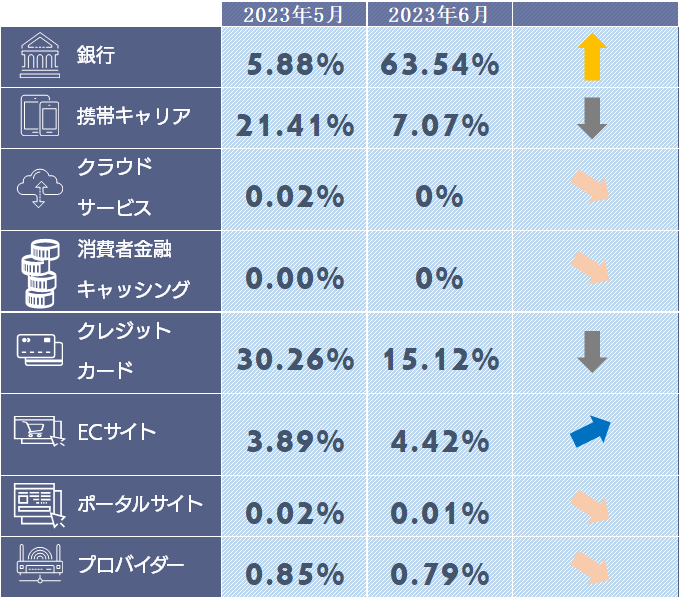
Task: Click the 30.26% credit card value
Action: tap(295, 358)
